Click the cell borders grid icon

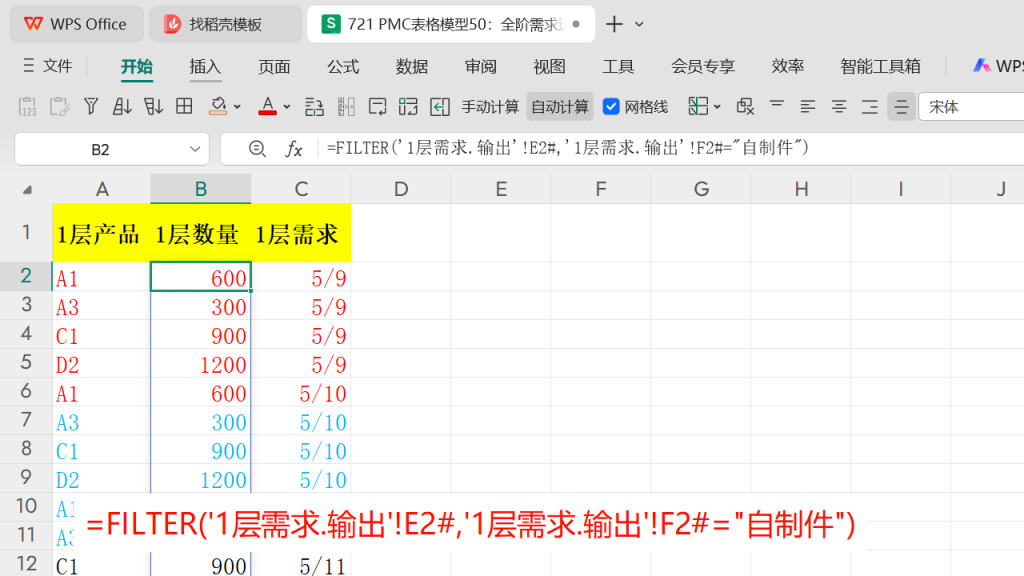(184, 106)
